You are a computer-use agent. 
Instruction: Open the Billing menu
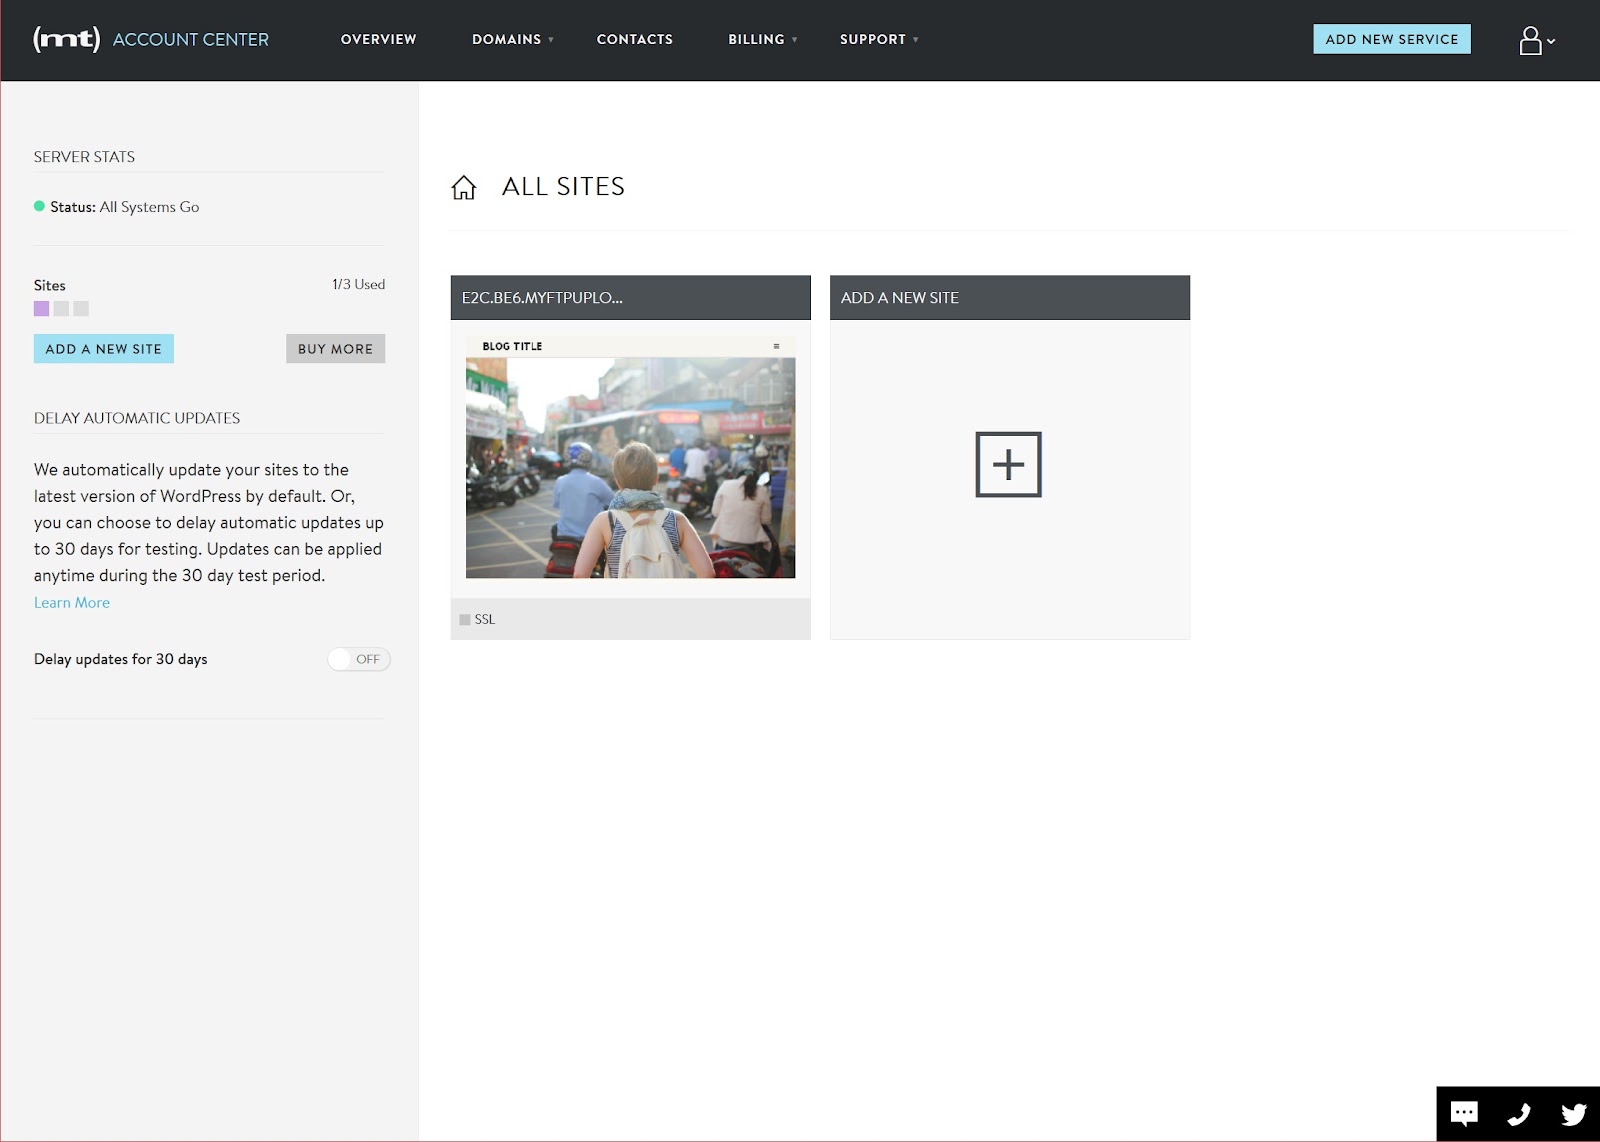click(756, 39)
